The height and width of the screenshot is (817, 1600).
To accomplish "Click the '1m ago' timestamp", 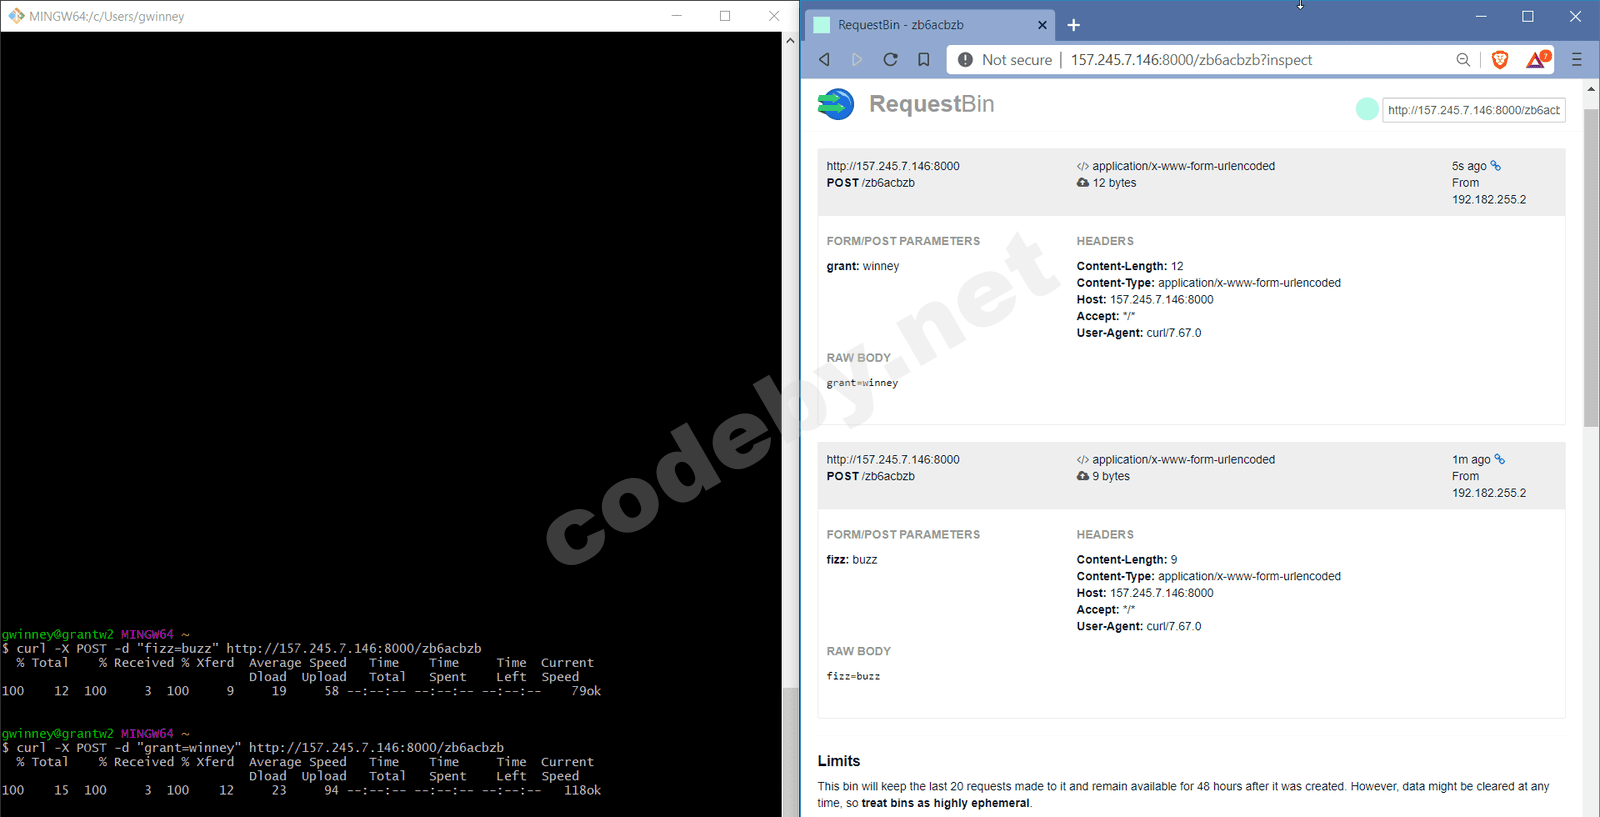I will tap(1471, 460).
